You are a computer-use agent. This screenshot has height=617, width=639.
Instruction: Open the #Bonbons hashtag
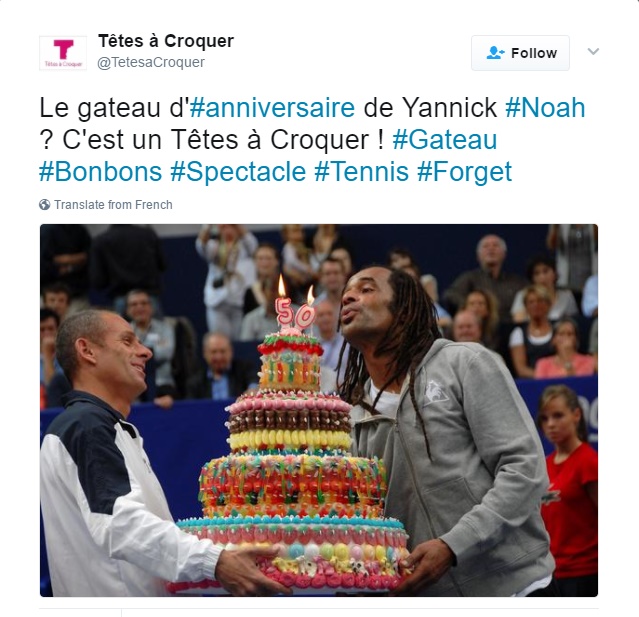pos(101,172)
